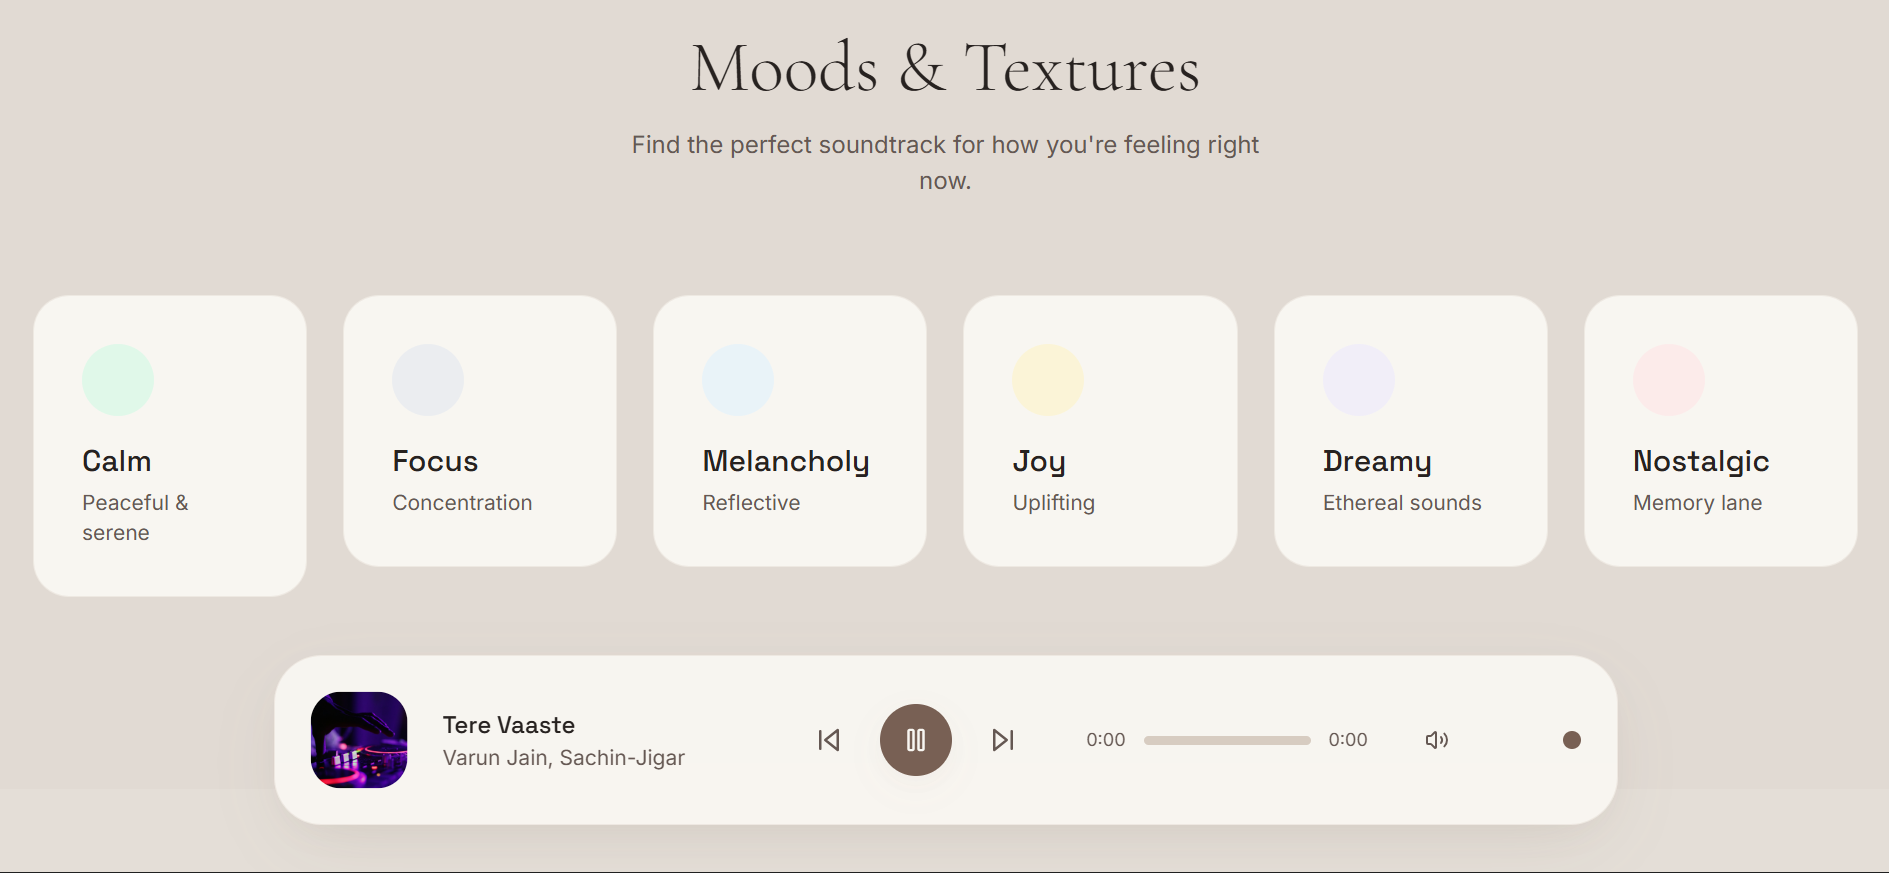Open artist Varun Jain, Sachin-Jigar
This screenshot has height=873, width=1889.
tap(564, 758)
